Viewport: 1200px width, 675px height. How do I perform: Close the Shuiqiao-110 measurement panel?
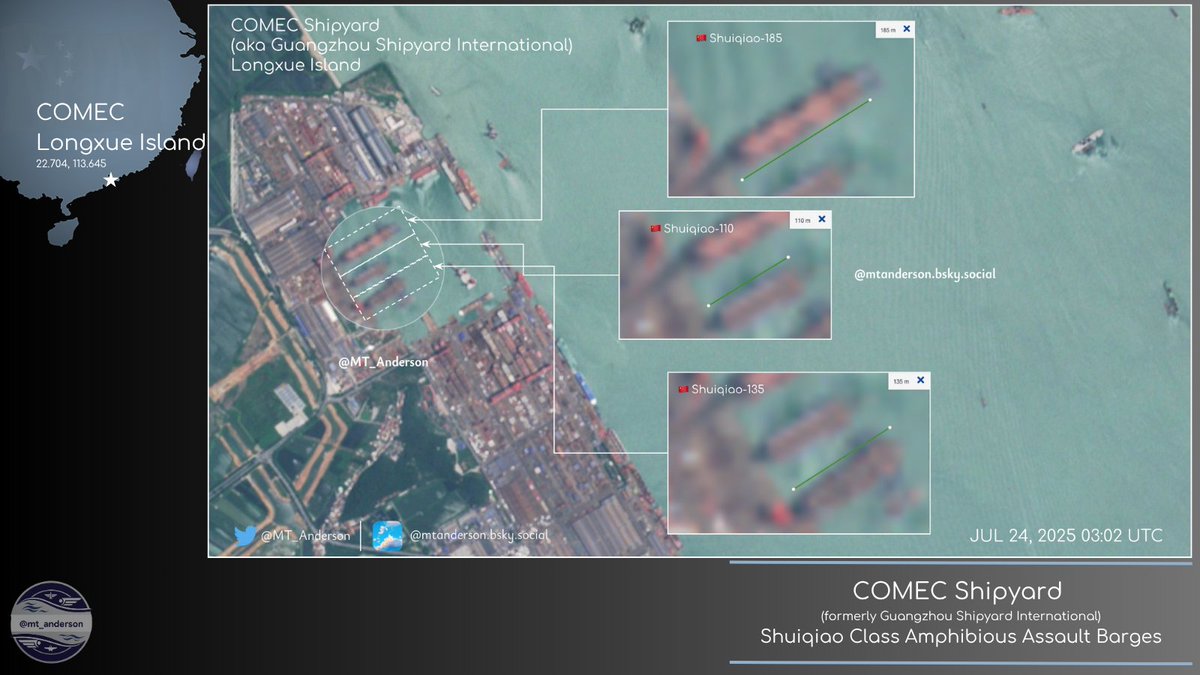click(x=822, y=218)
